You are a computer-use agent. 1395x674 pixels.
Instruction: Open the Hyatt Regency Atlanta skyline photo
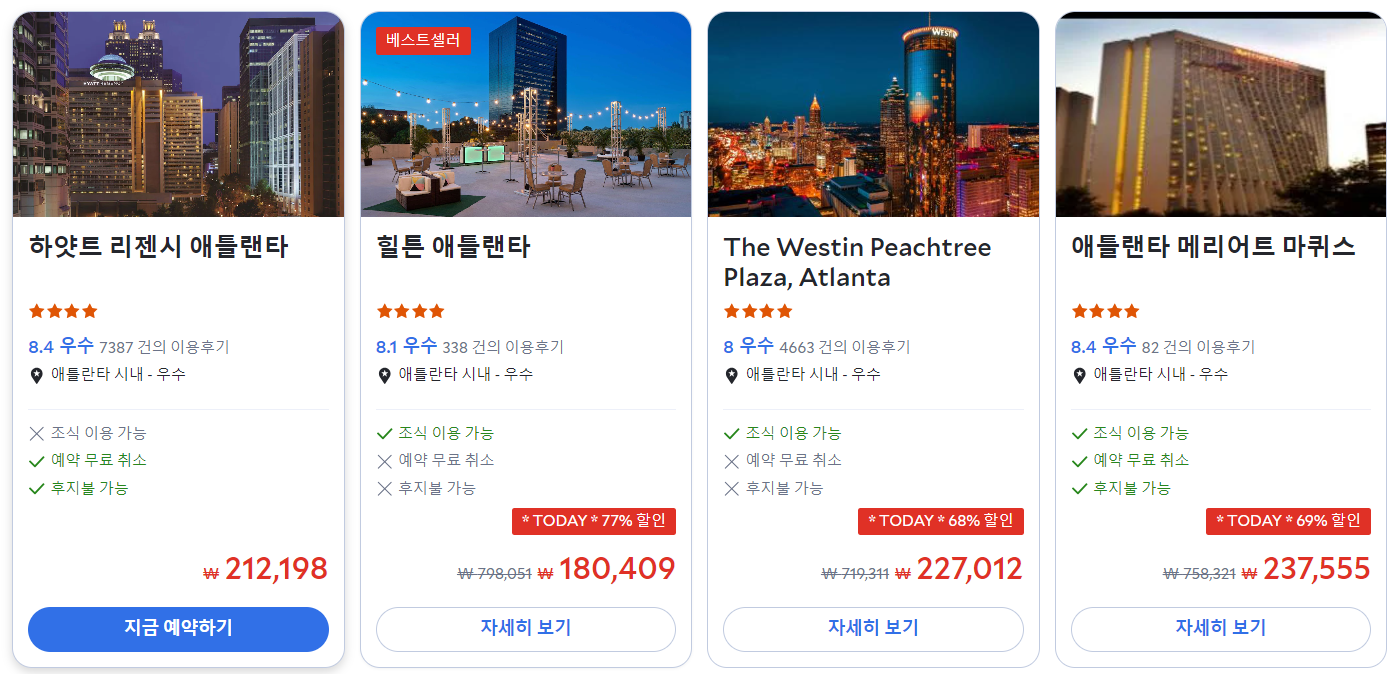[x=178, y=114]
